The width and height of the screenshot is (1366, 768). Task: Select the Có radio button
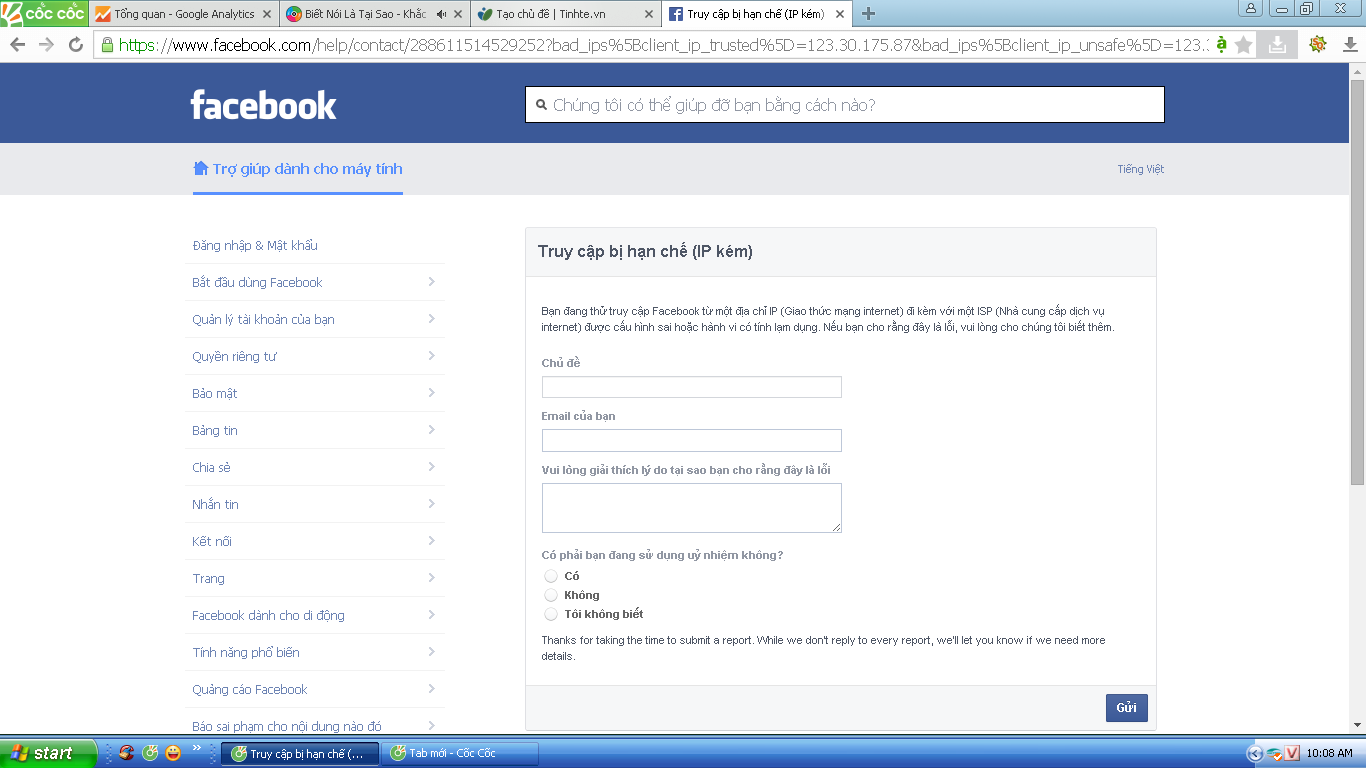click(551, 576)
